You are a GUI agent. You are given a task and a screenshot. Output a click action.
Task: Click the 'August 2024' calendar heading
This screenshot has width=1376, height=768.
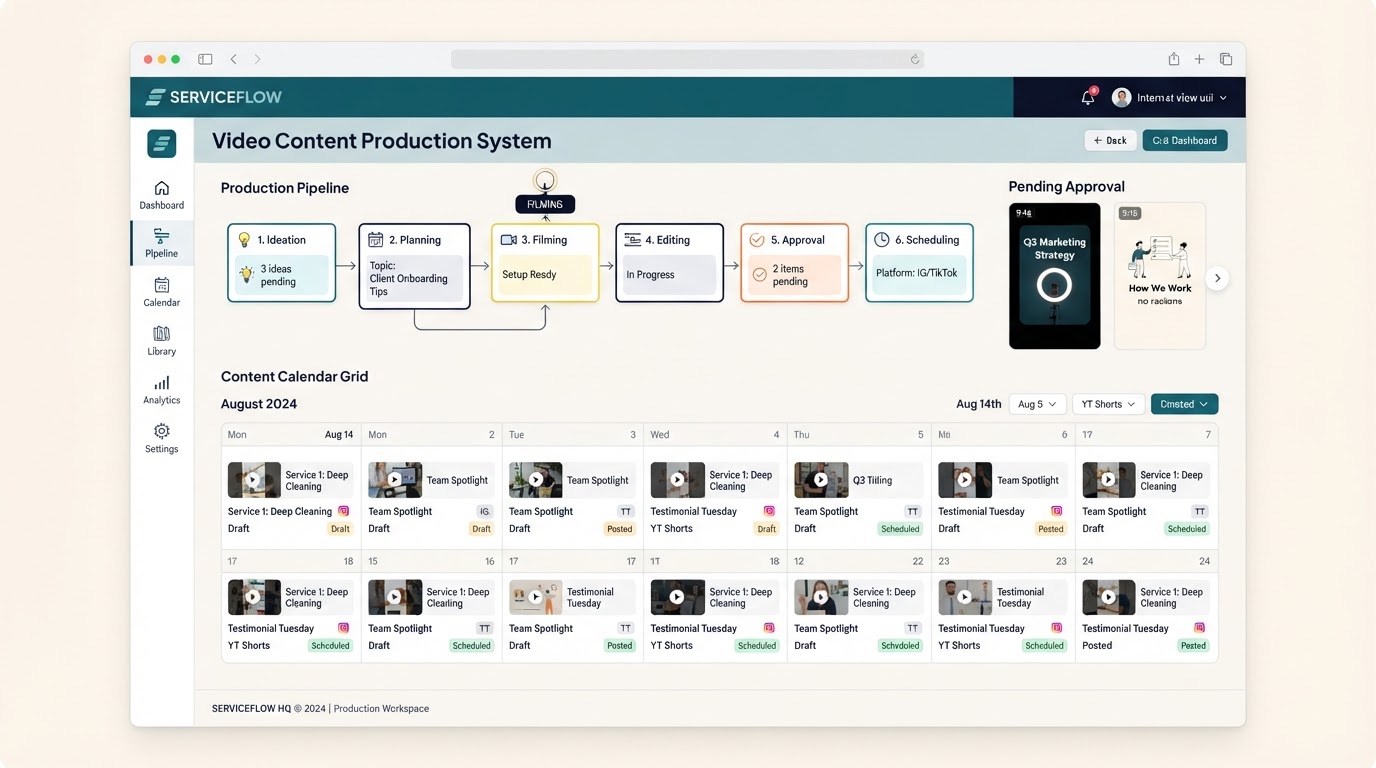[259, 404]
